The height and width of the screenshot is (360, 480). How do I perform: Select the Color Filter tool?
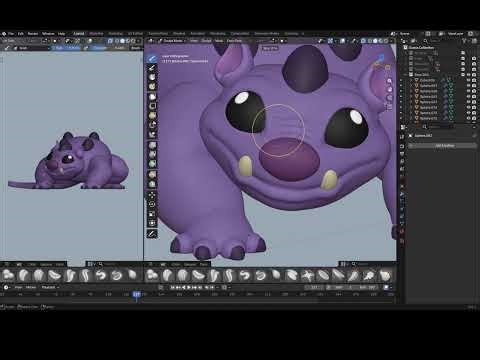pos(152,164)
